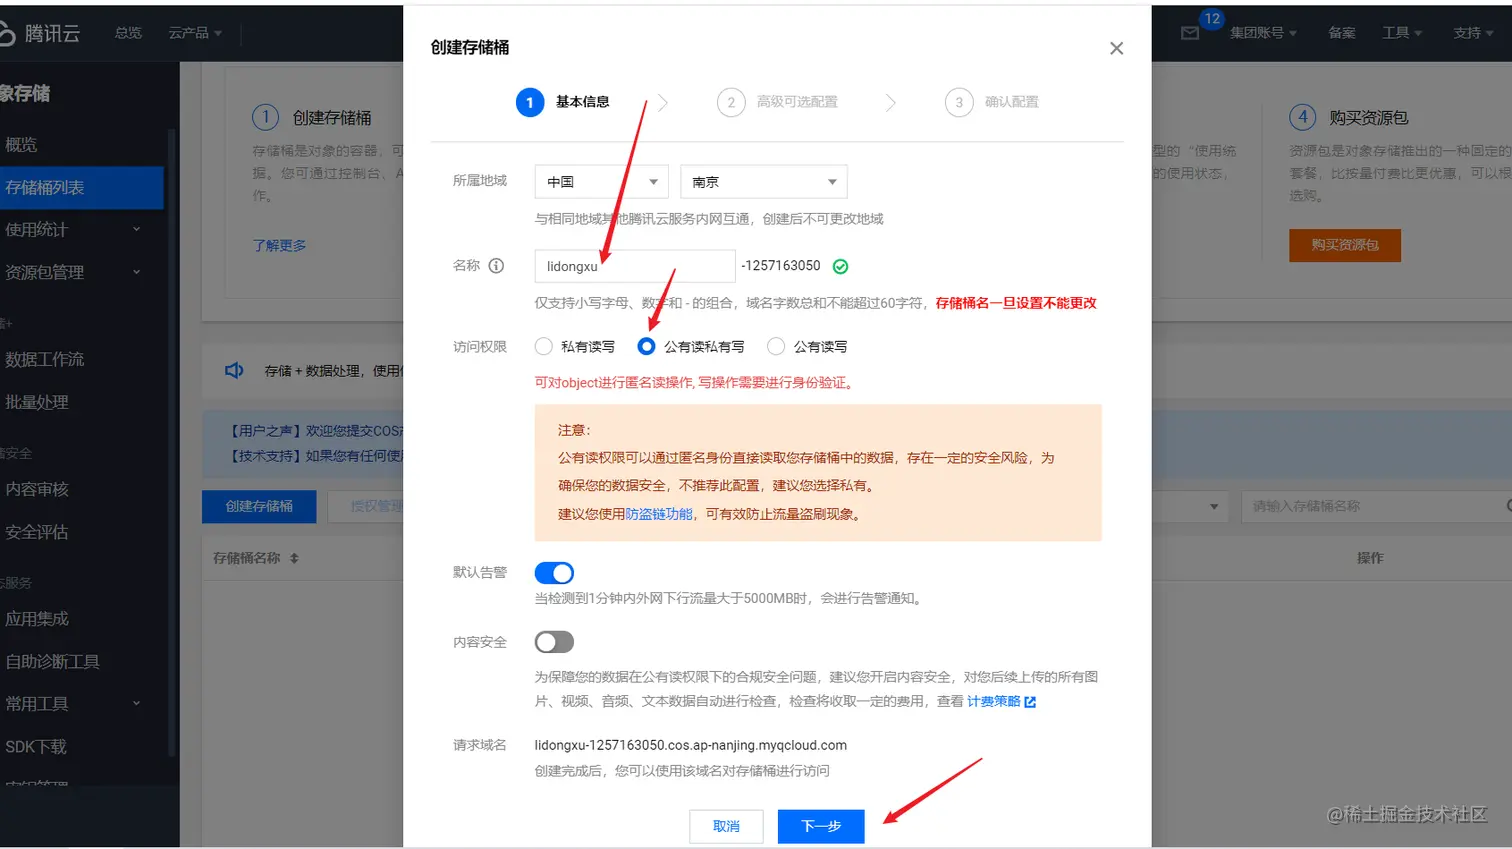
Task: Open the 计费策略 link
Action: click(x=994, y=702)
